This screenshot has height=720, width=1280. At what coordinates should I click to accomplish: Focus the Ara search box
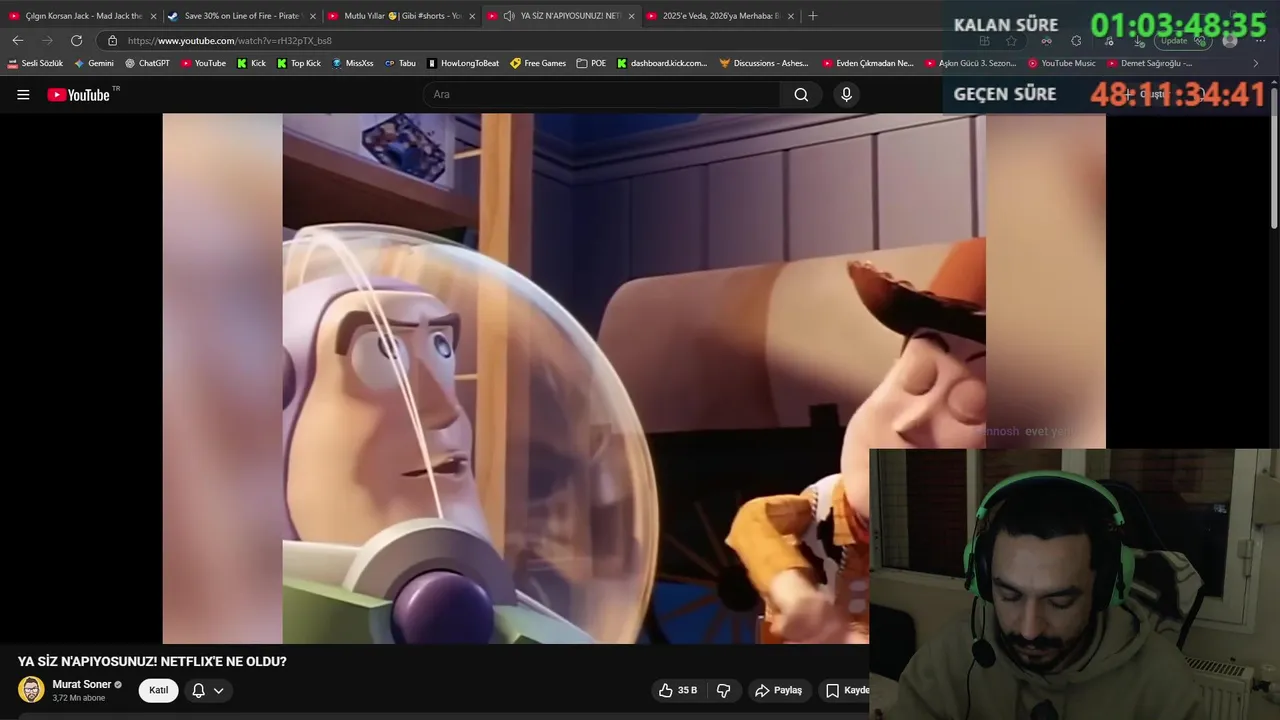pos(602,95)
